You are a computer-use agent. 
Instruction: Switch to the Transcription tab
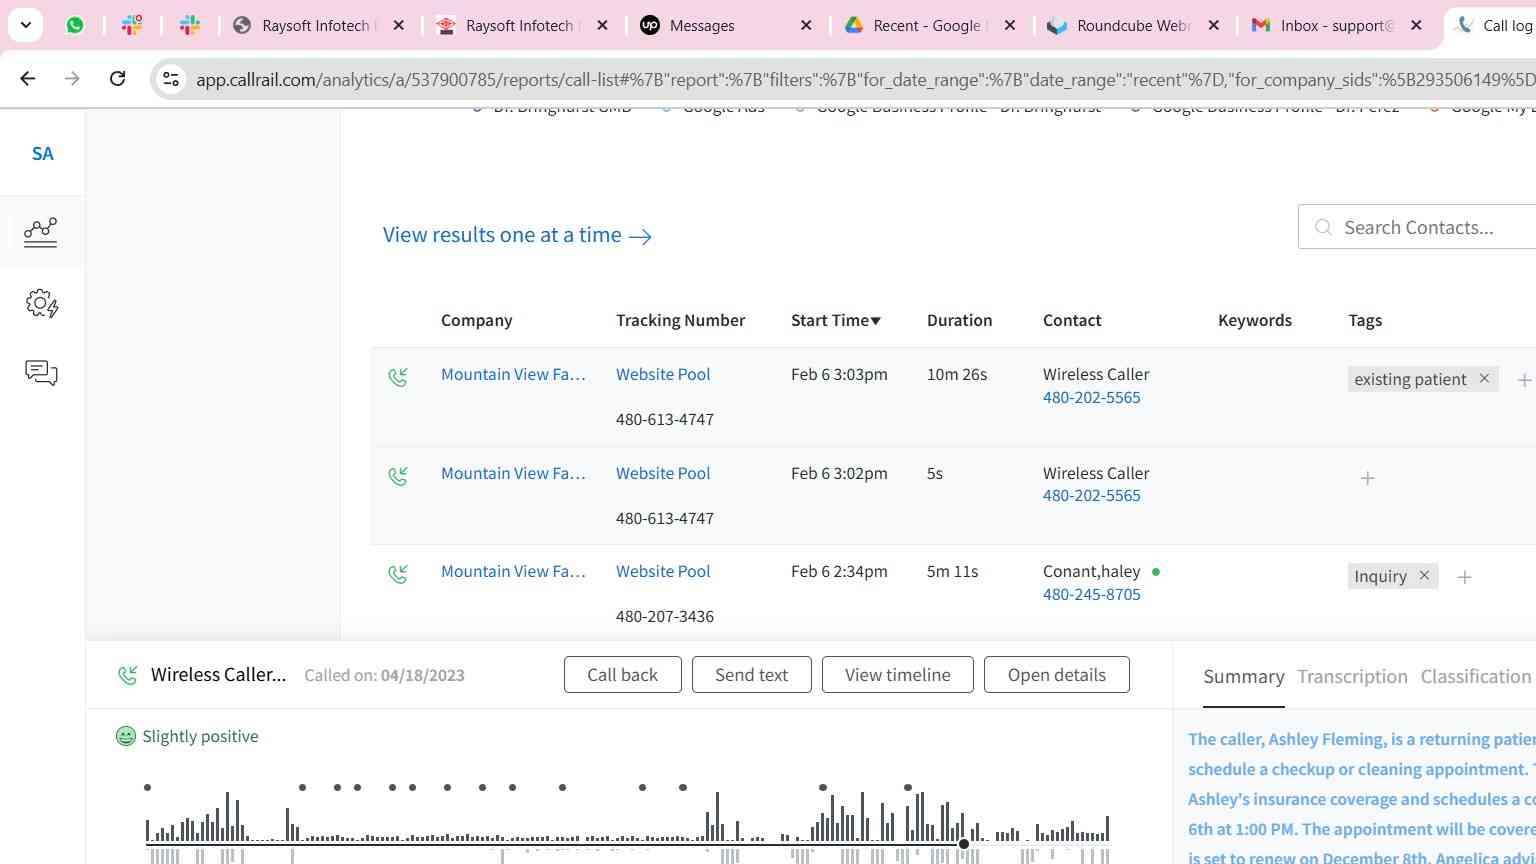[1352, 677]
